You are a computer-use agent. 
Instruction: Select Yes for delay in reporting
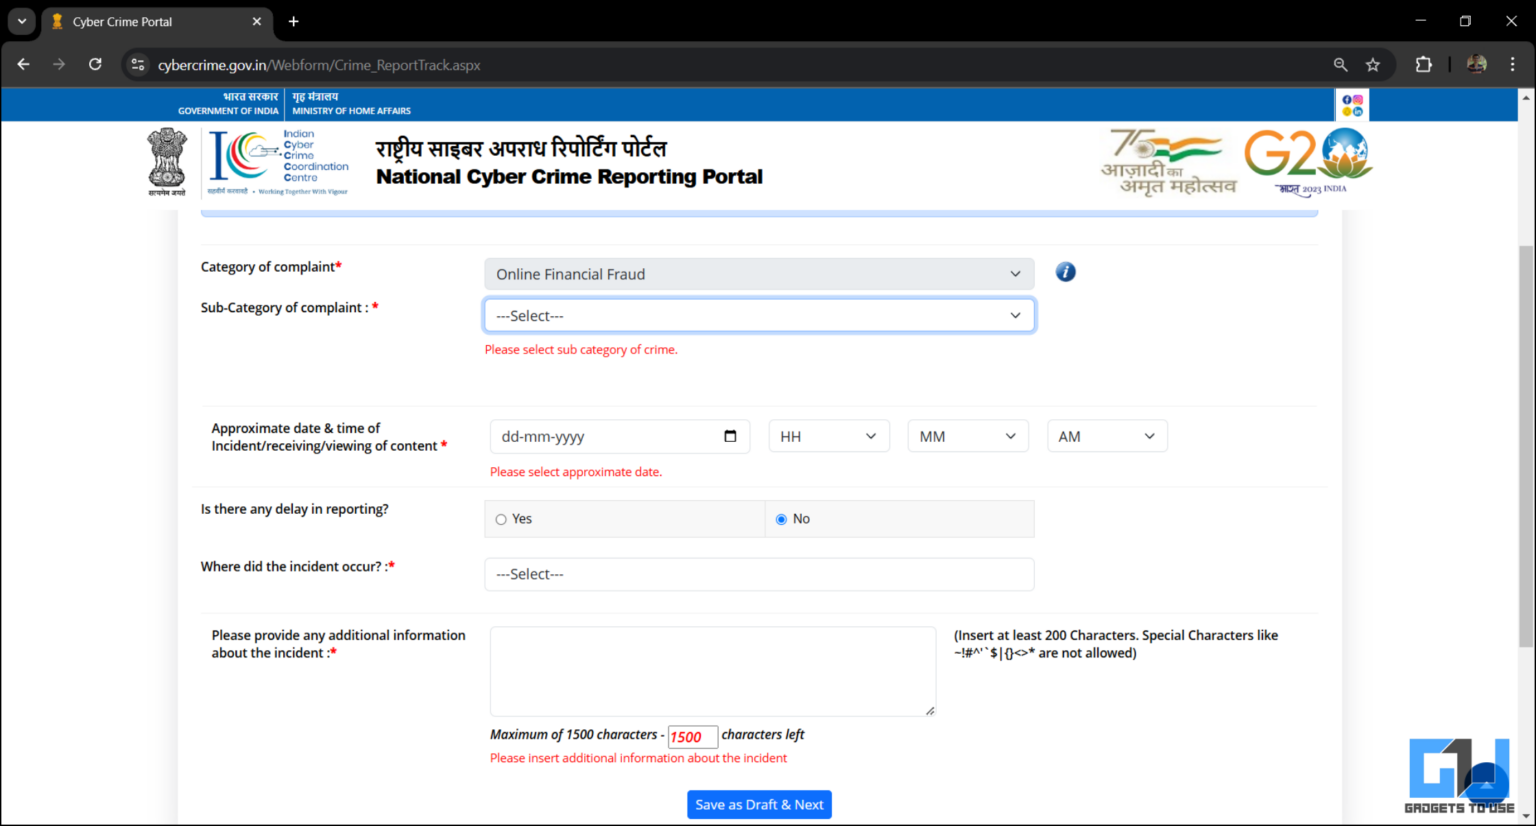500,519
